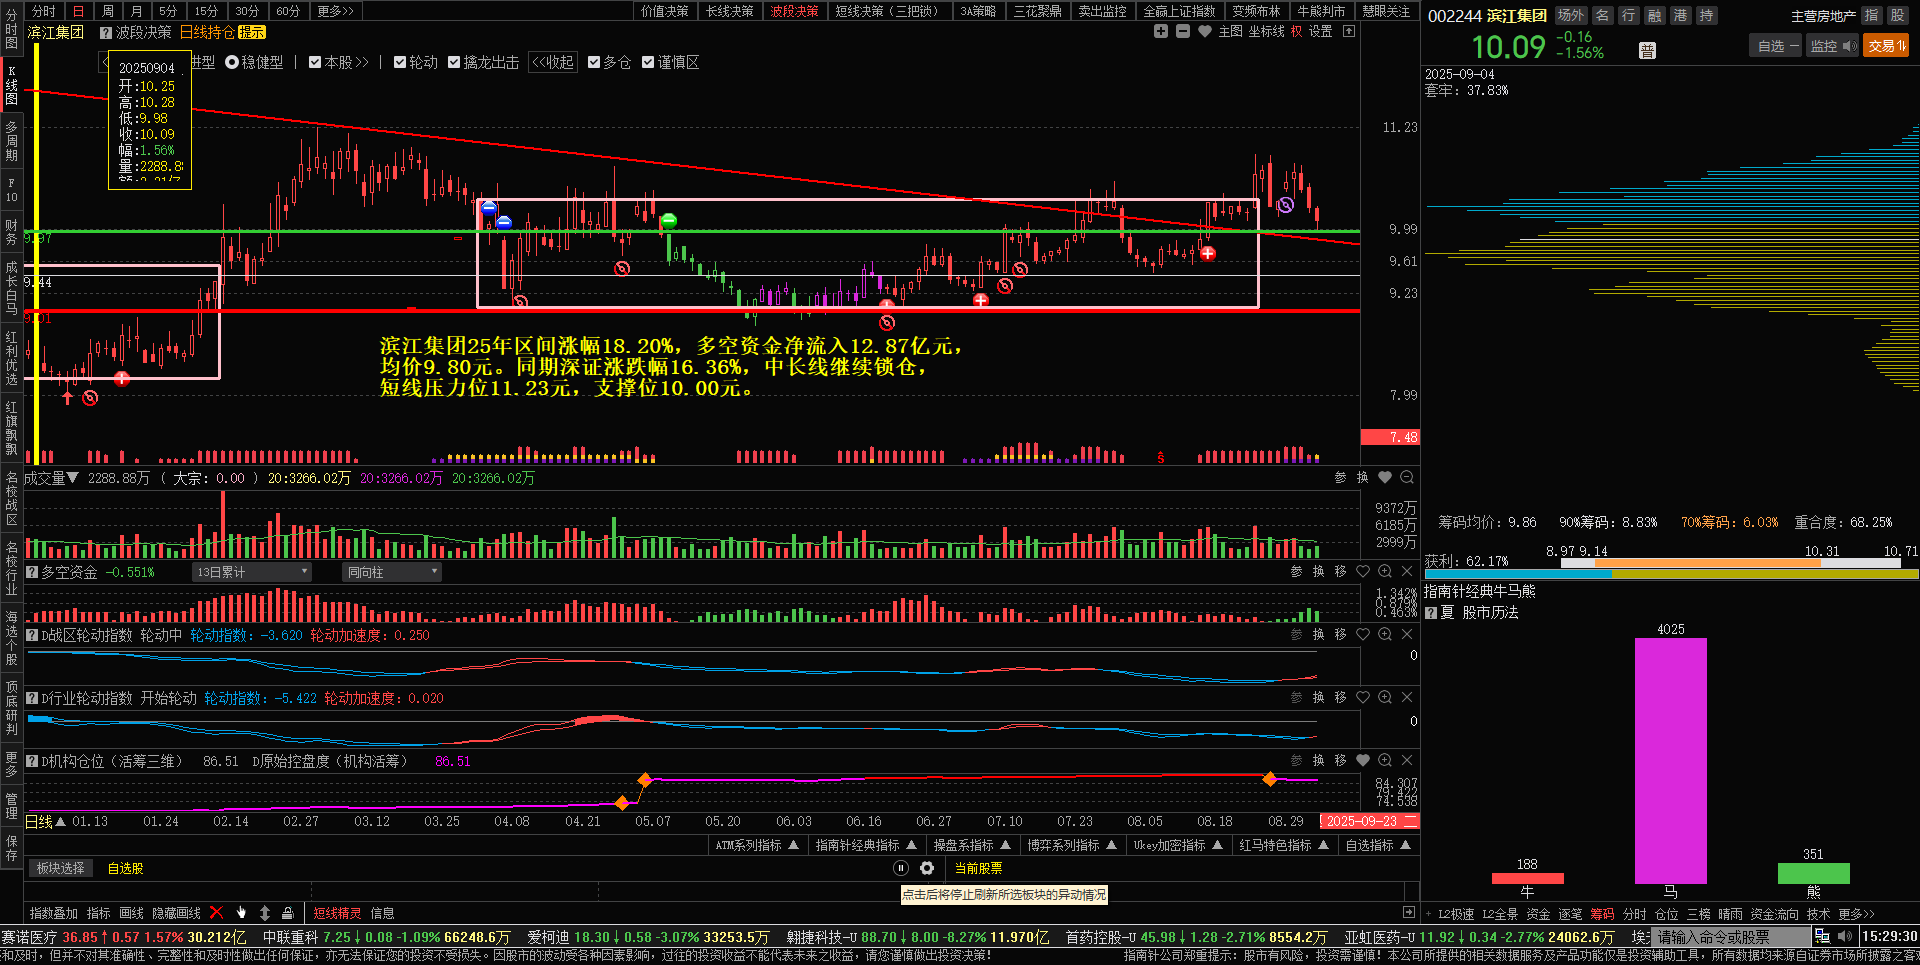Click the 自选 remove button
Image resolution: width=1920 pixels, height=965 pixels.
[x=1777, y=46]
